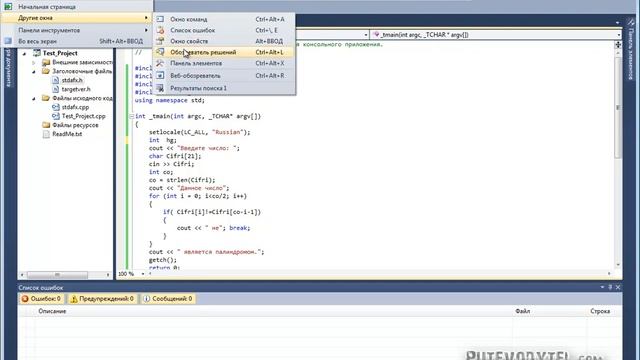640x360 pixels.
Task: Open the scope dropdown left of _tmain
Action: (x=366, y=35)
